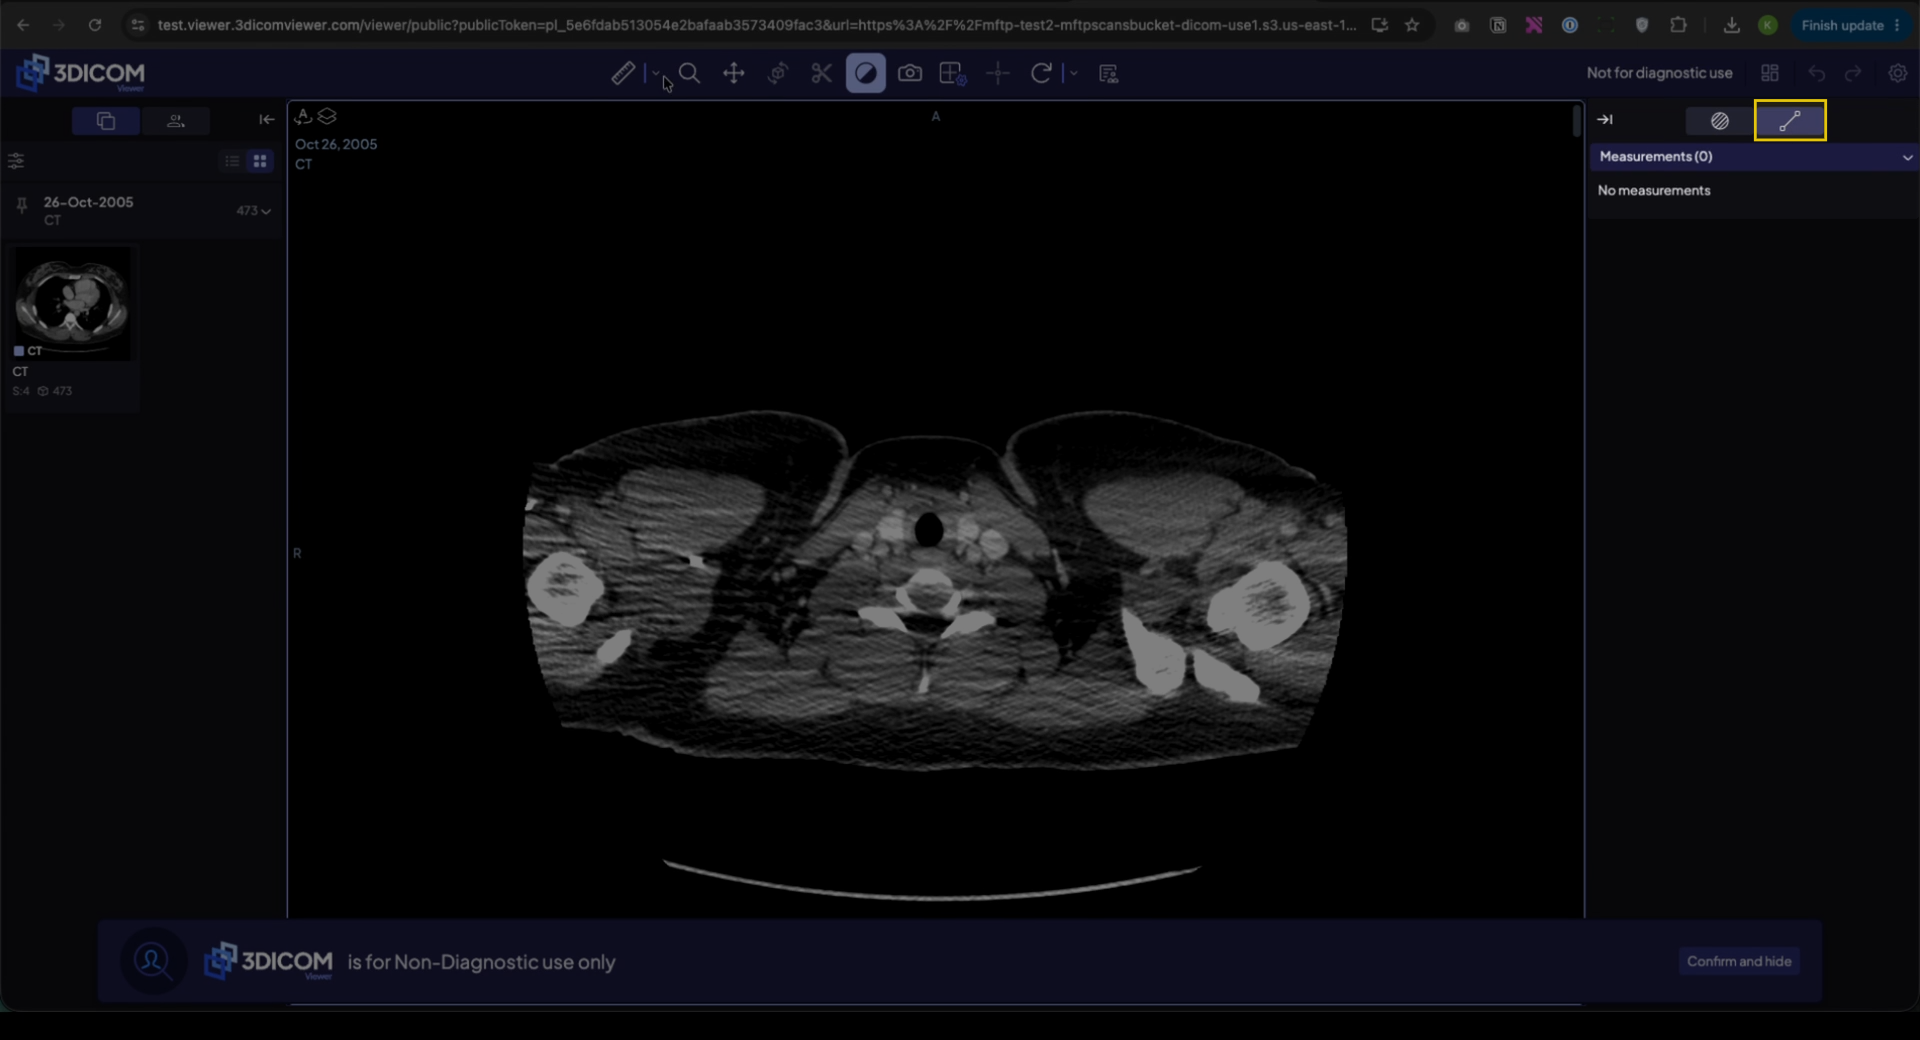Open the CT series thumbnail

click(x=71, y=303)
